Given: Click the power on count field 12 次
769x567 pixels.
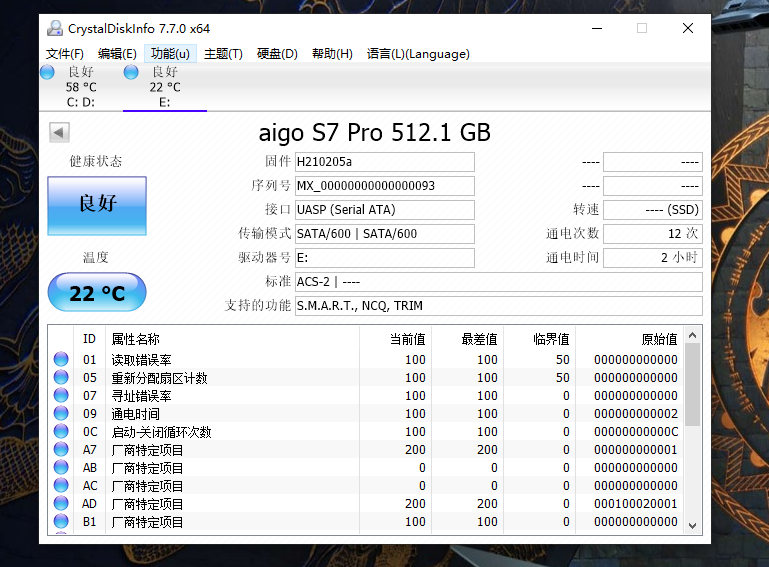Looking at the screenshot, I should (653, 234).
